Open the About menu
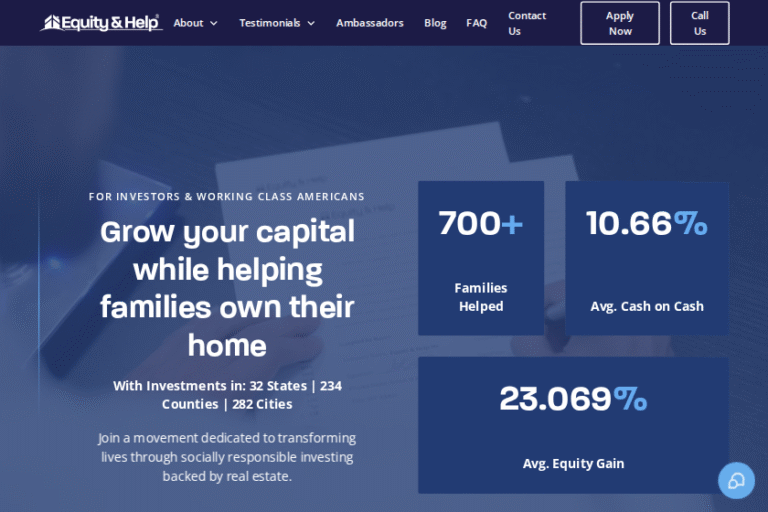Image resolution: width=768 pixels, height=512 pixels. [x=188, y=23]
